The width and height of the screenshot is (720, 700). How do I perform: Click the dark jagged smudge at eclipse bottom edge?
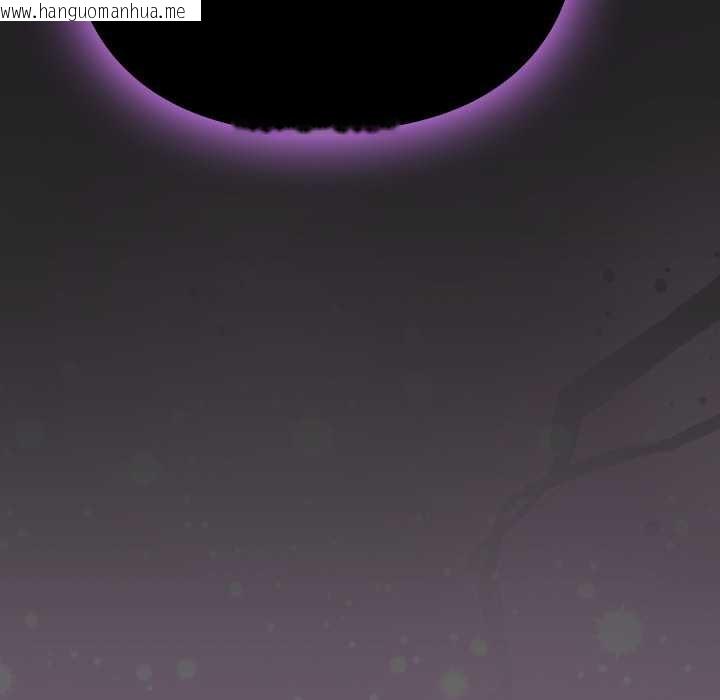point(315,127)
